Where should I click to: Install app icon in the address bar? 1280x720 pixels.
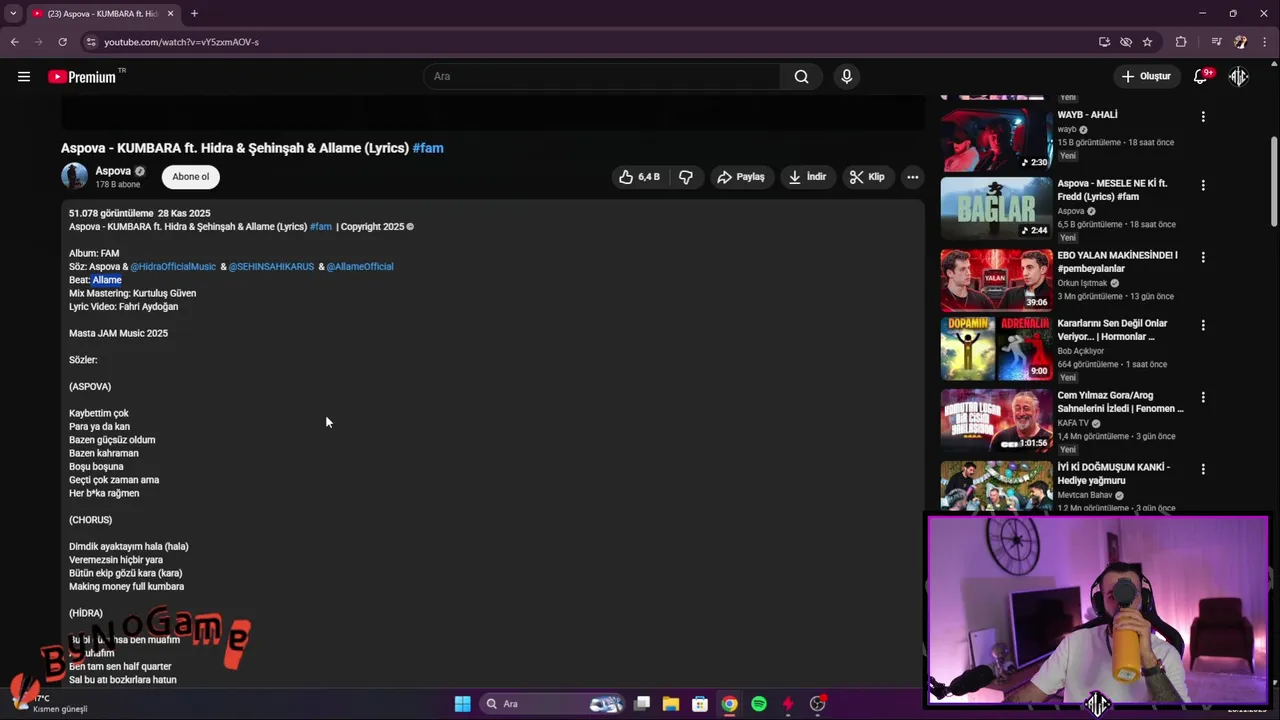pyautogui.click(x=1104, y=42)
